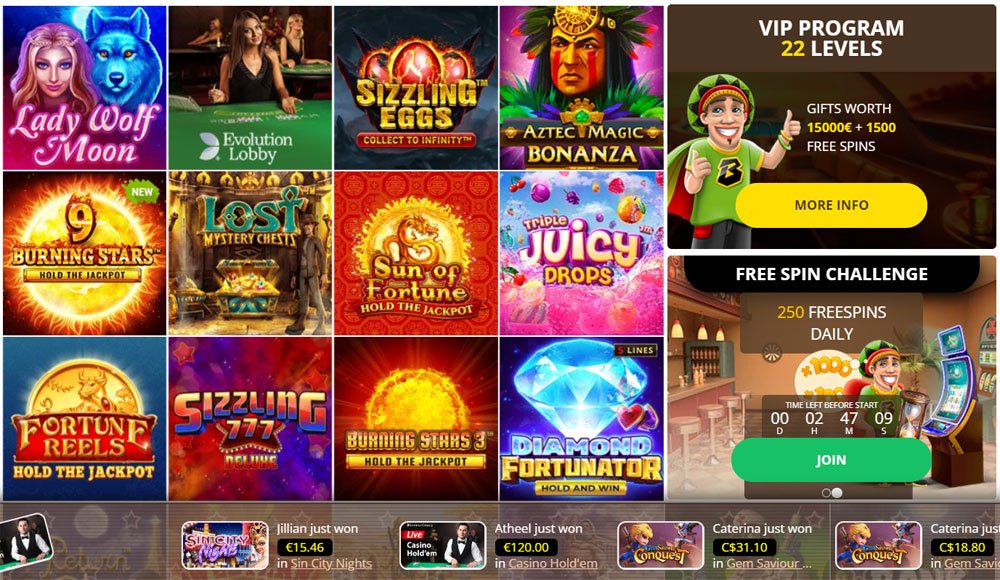Viewport: 1000px width, 580px height.
Task: Select the second carousel slide dot
Action: tap(837, 493)
